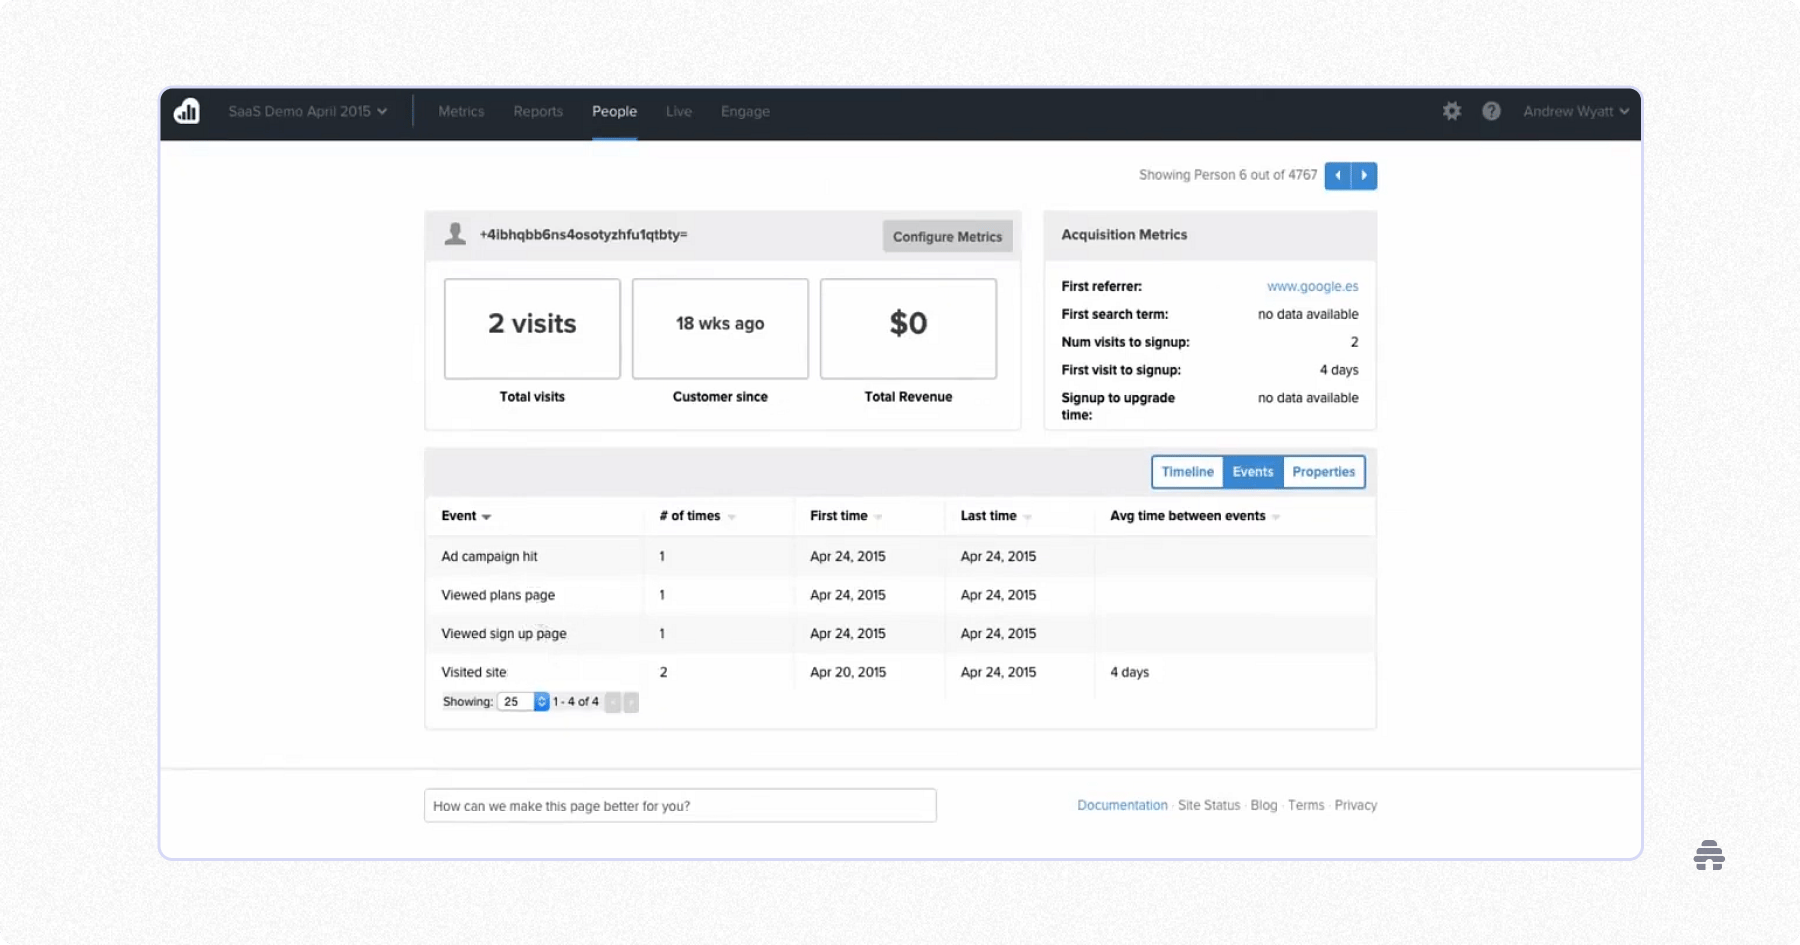Open the Andrew Wyatt account menu
The height and width of the screenshot is (945, 1800).
point(1575,111)
